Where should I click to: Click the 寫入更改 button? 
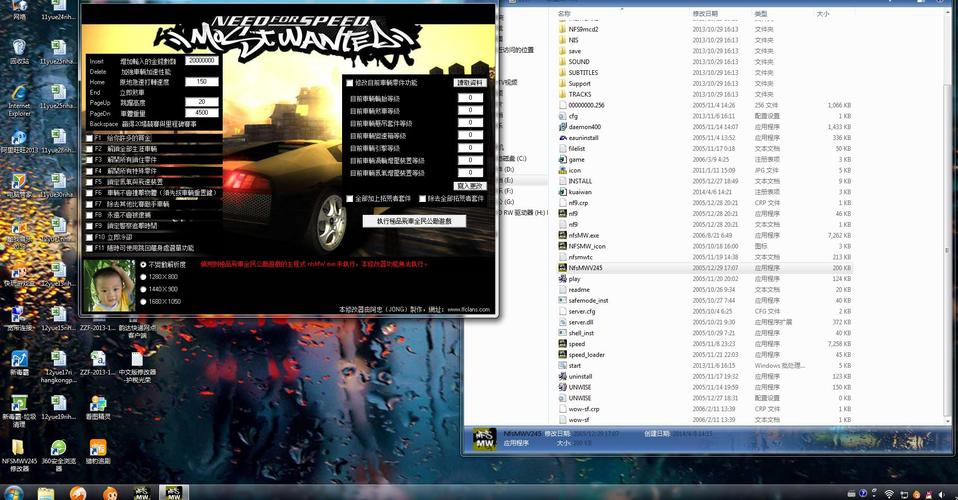(470, 186)
